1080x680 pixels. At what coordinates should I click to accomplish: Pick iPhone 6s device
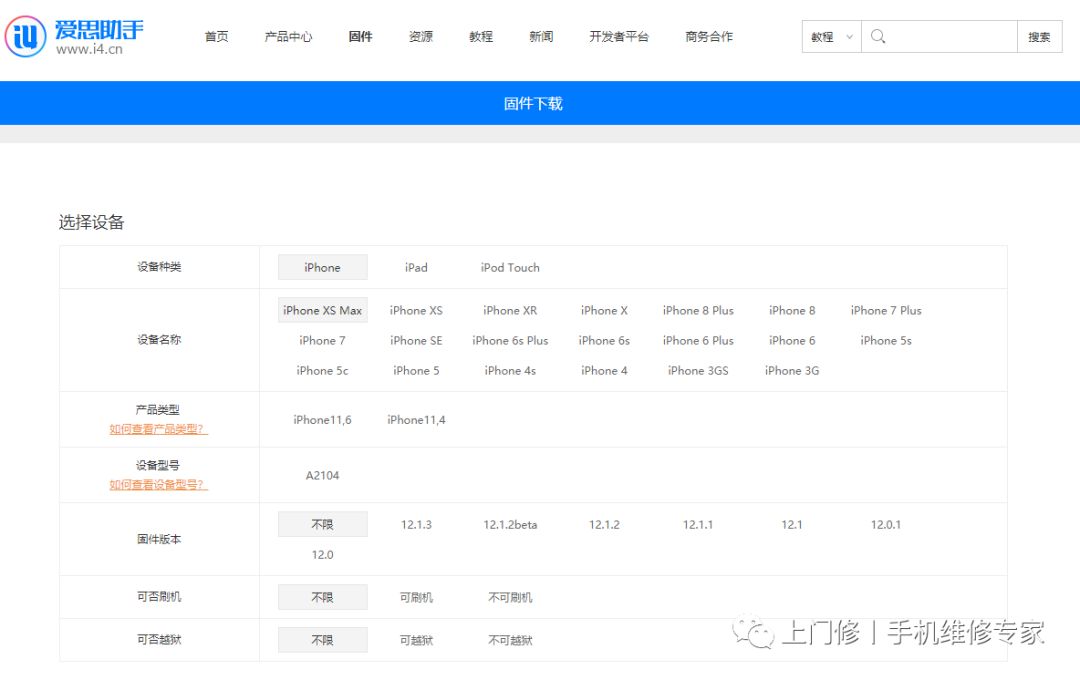pos(604,340)
